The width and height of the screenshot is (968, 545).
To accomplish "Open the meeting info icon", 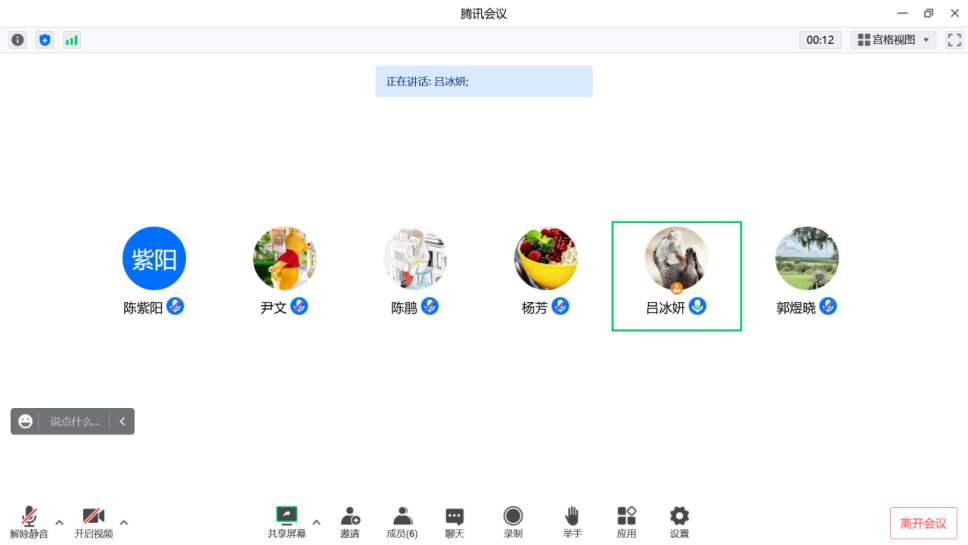I will (18, 40).
